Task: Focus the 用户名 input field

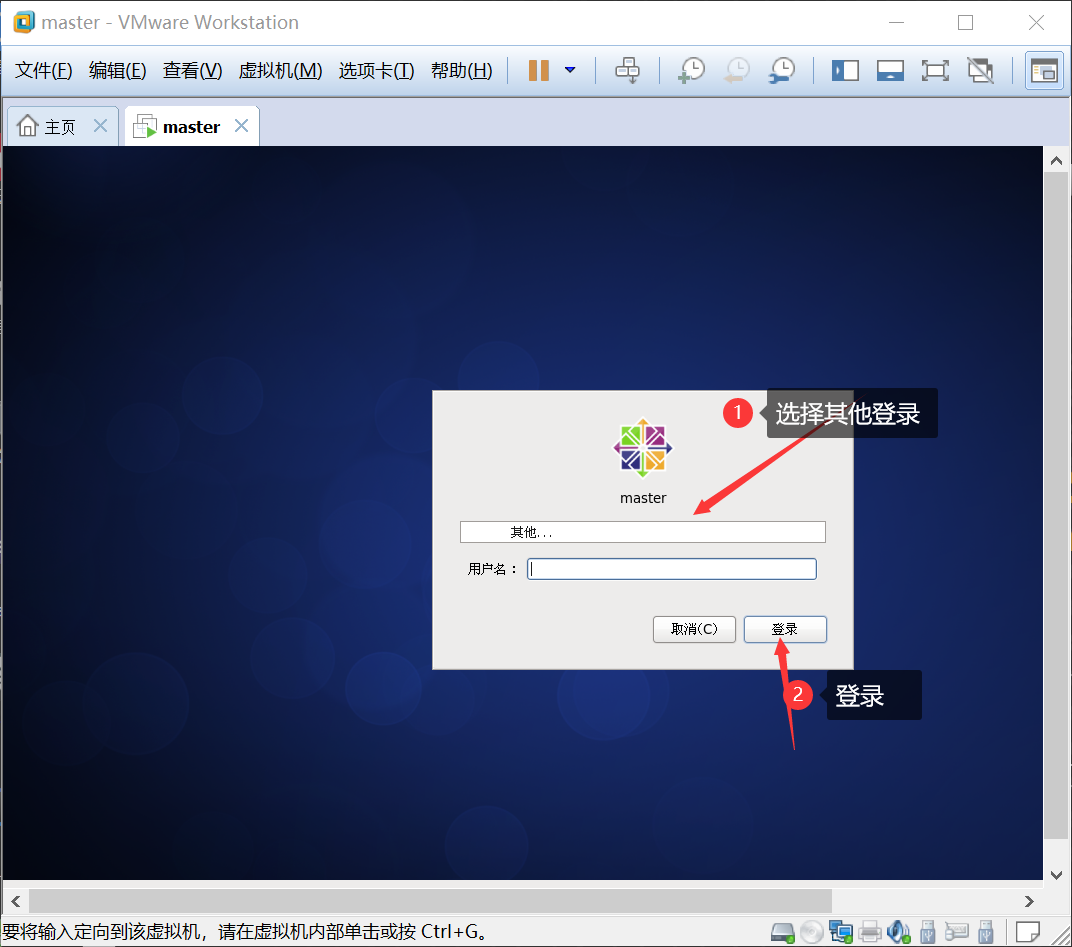Action: coord(671,569)
